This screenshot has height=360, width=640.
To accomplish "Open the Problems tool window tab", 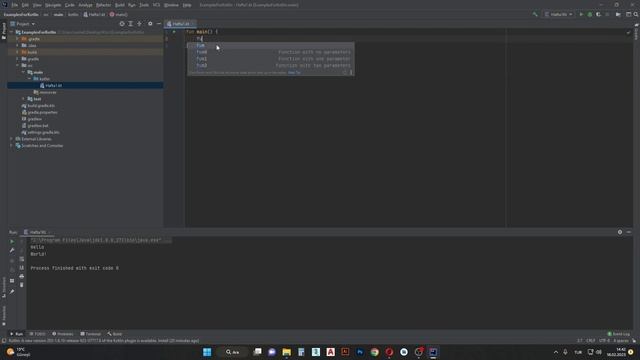I will point(62,334).
